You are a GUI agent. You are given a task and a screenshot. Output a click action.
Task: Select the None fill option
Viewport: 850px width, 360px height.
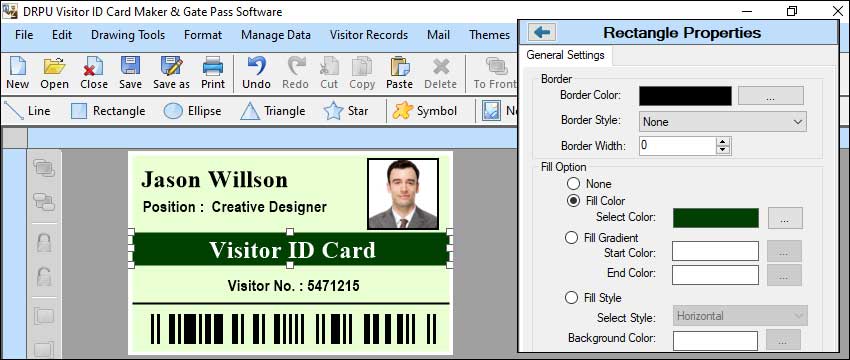click(573, 184)
